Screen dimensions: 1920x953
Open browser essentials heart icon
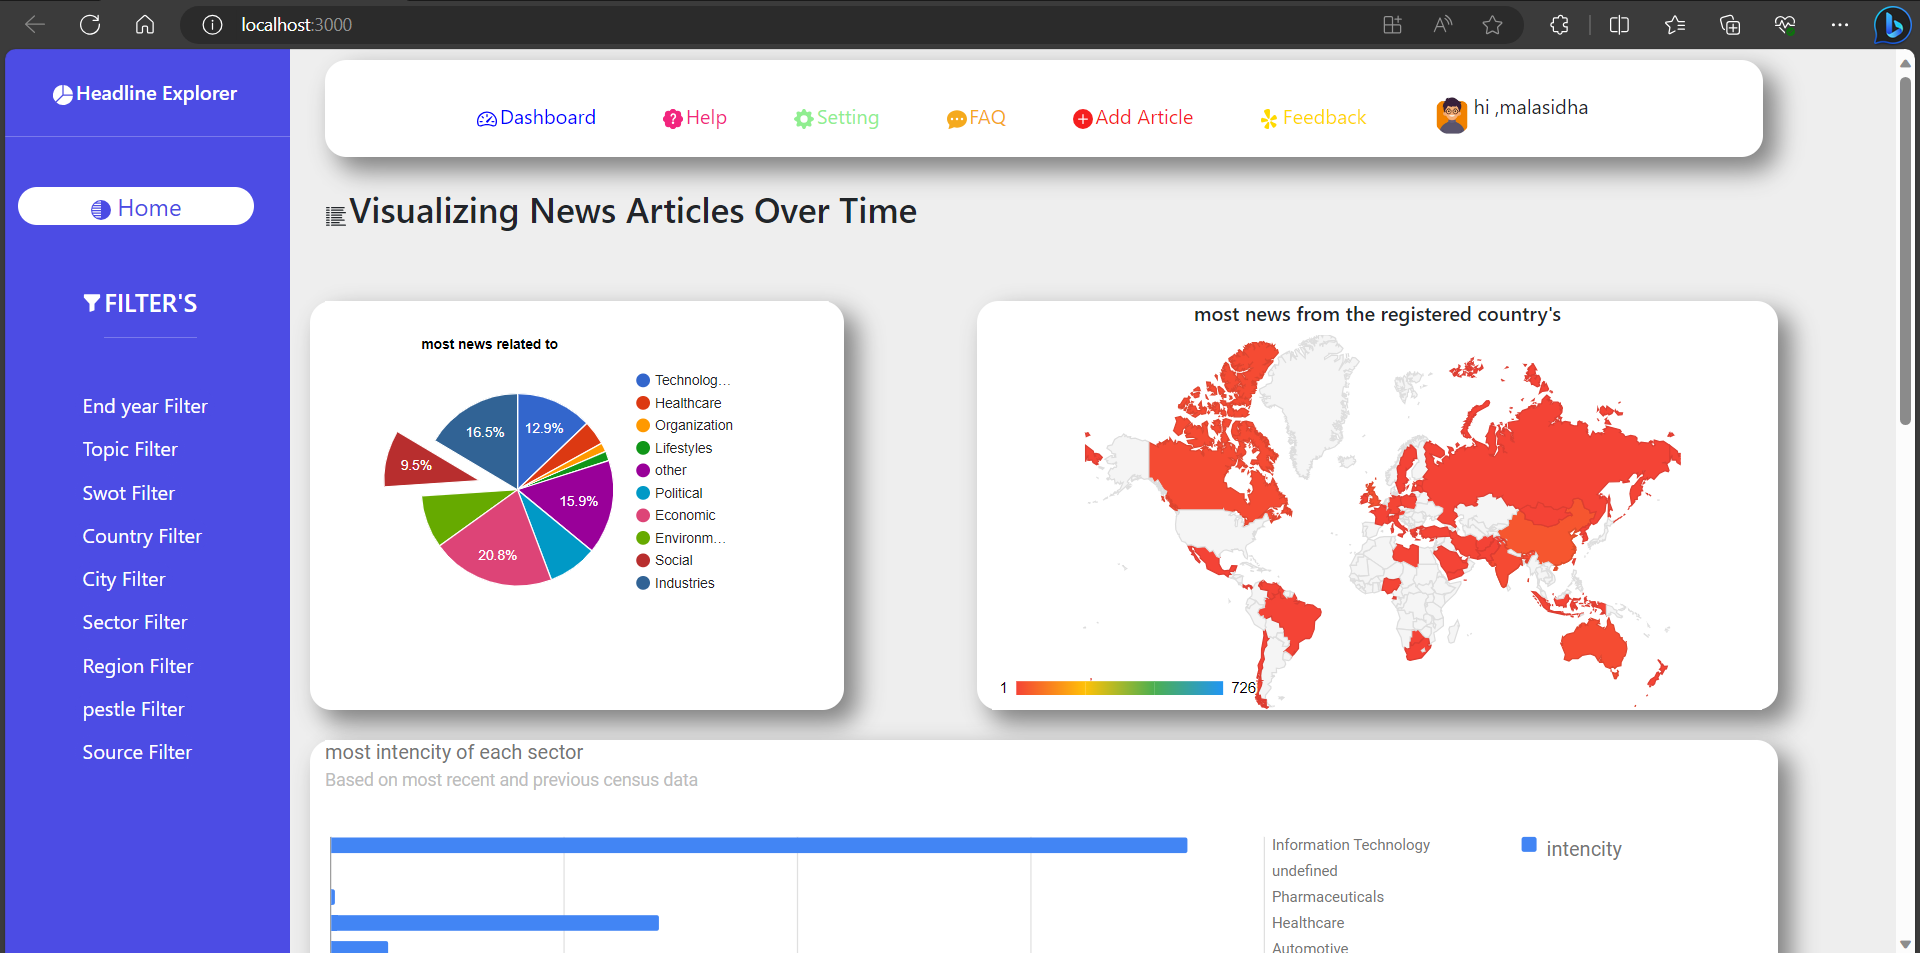pos(1785,25)
